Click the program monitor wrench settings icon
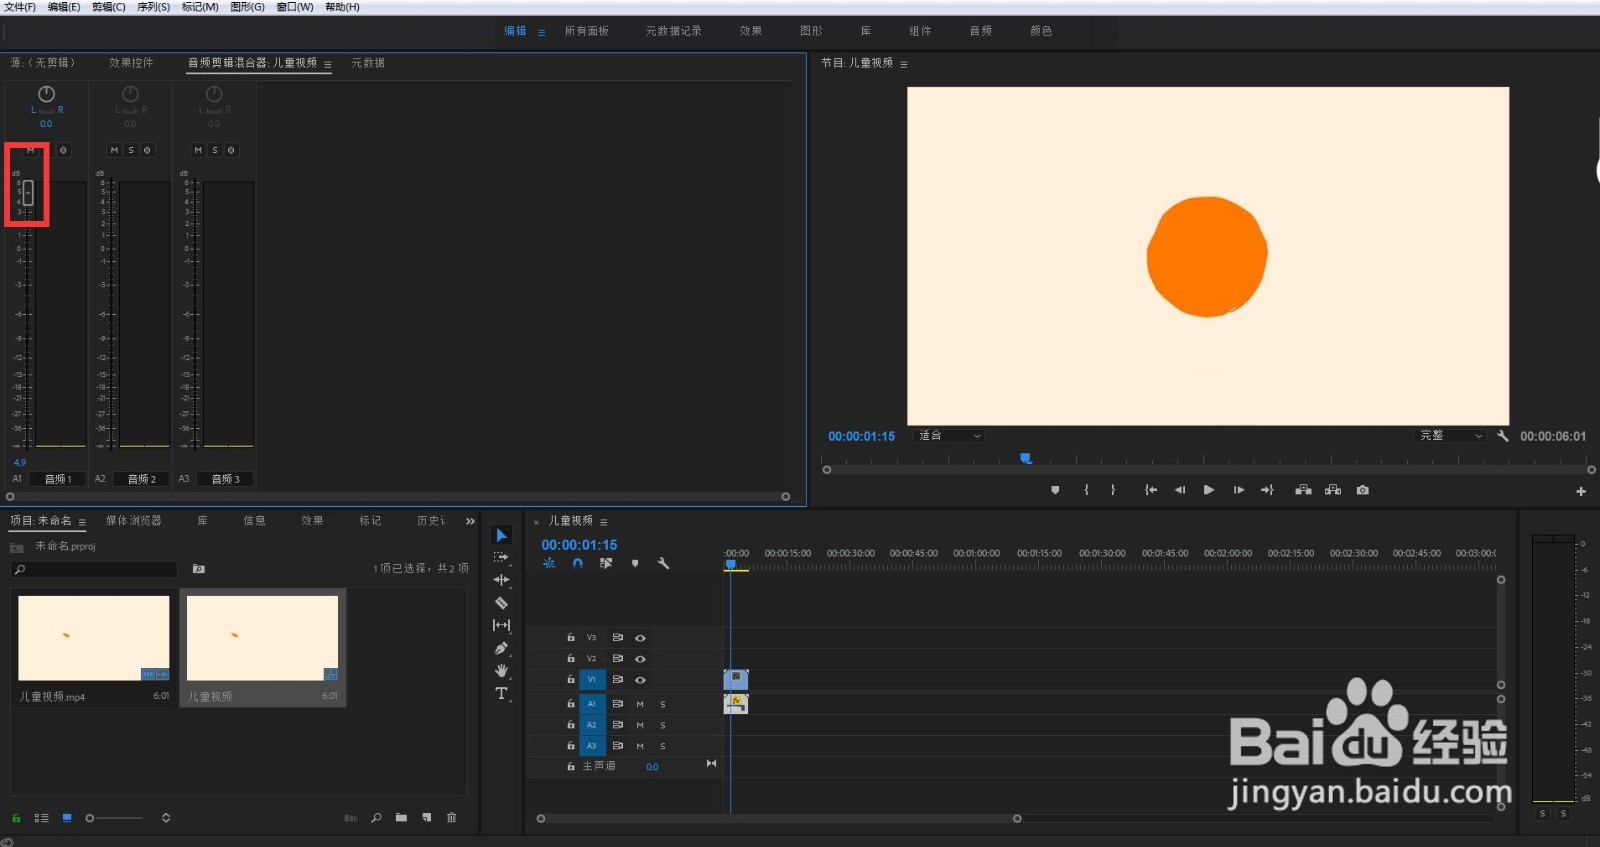 click(x=1502, y=436)
